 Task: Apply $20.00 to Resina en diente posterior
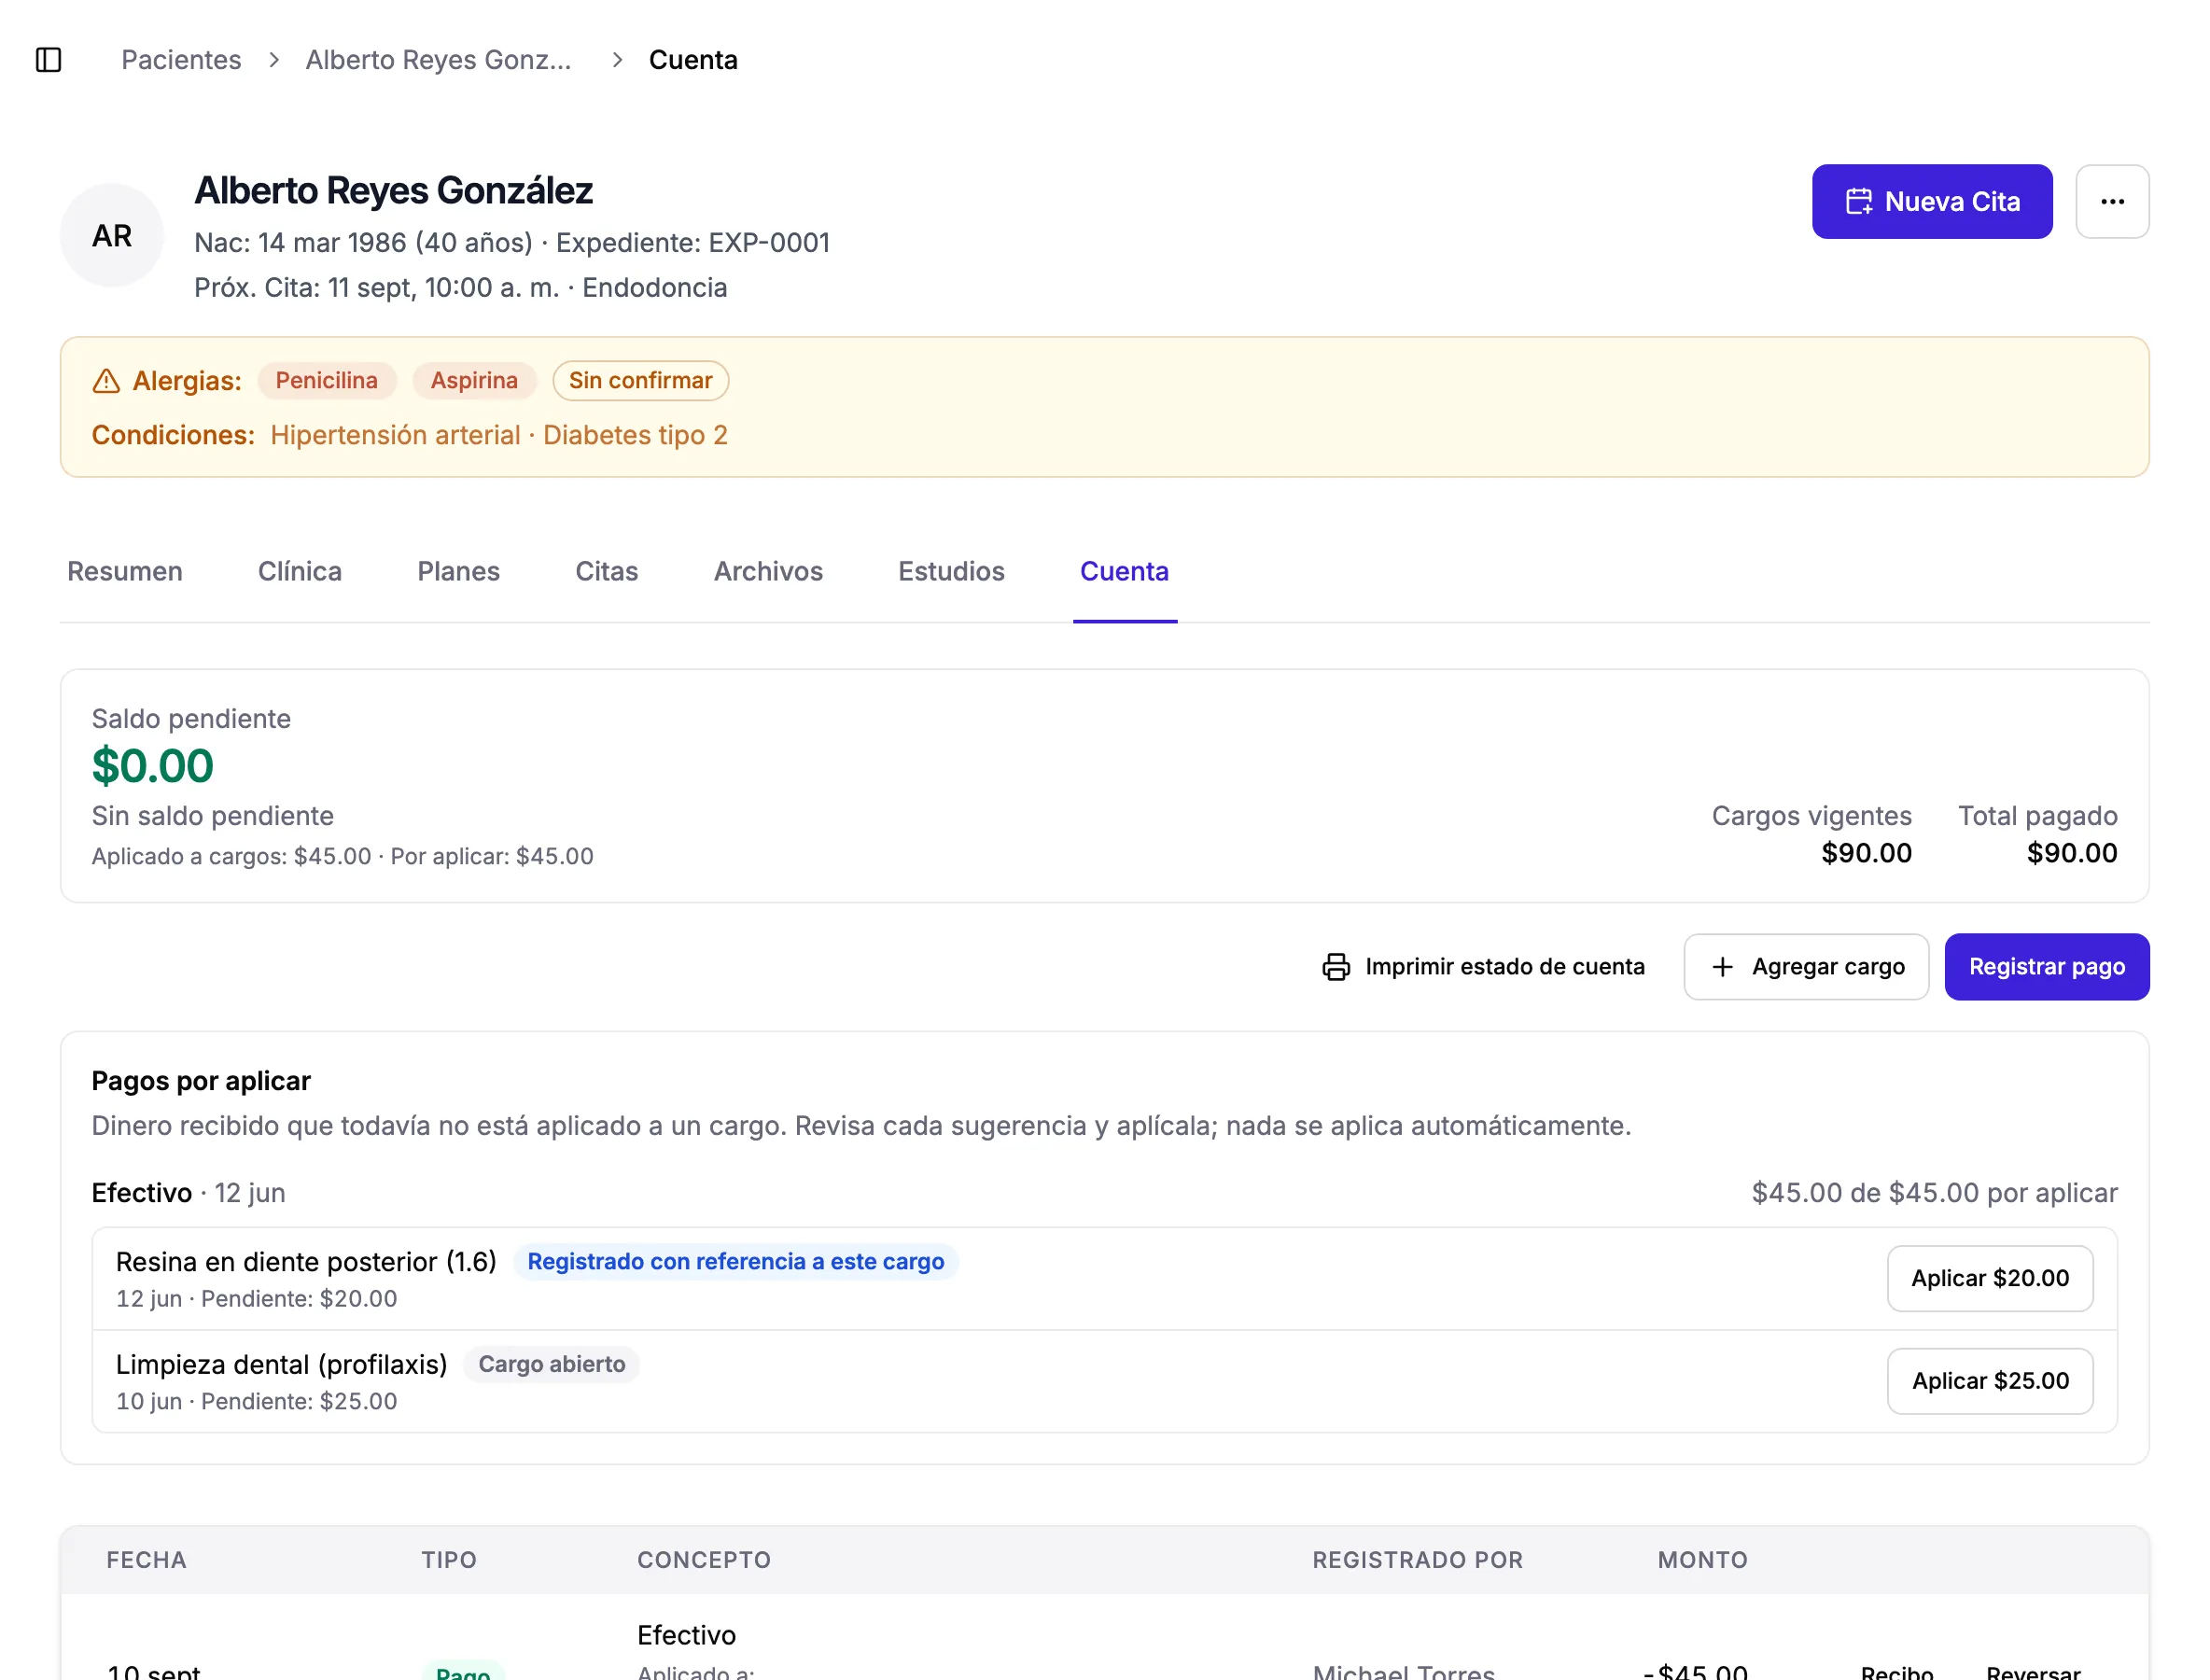1989,1278
